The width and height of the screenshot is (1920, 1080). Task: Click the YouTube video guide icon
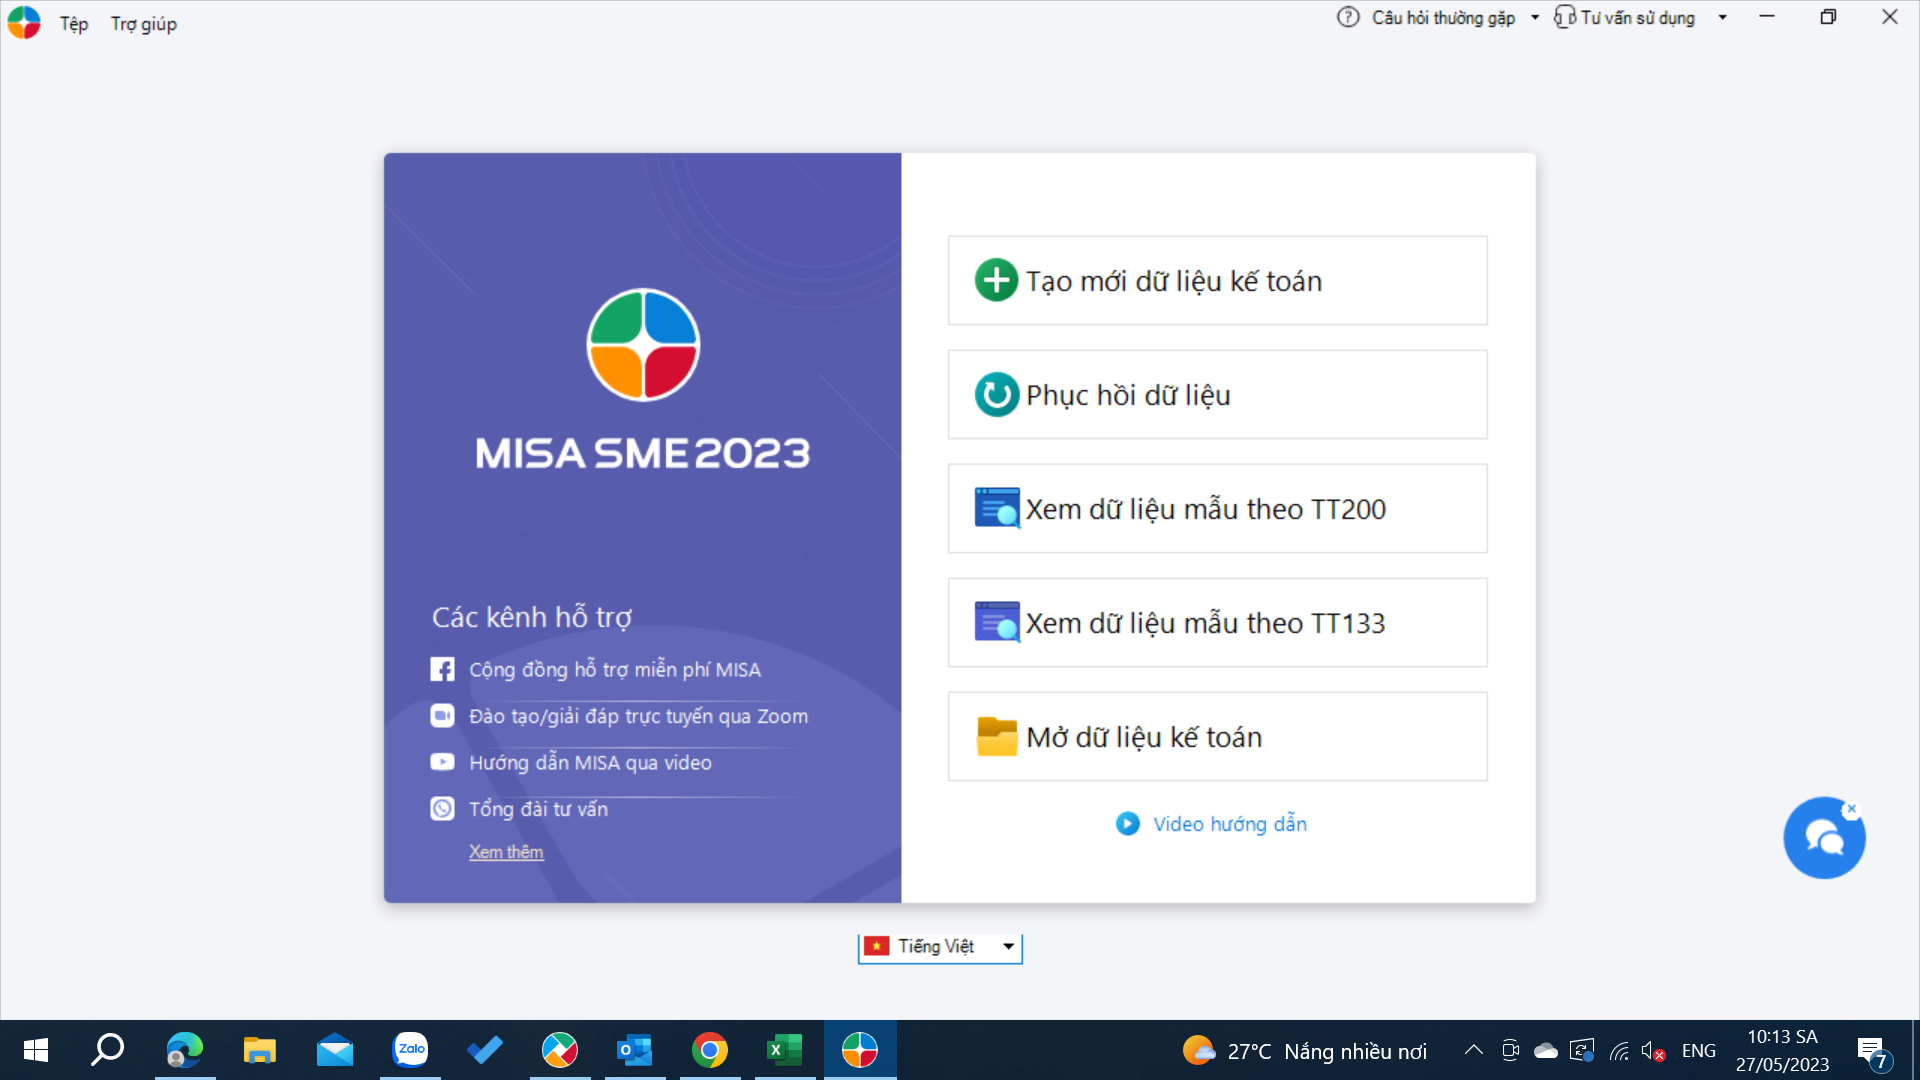[442, 762]
